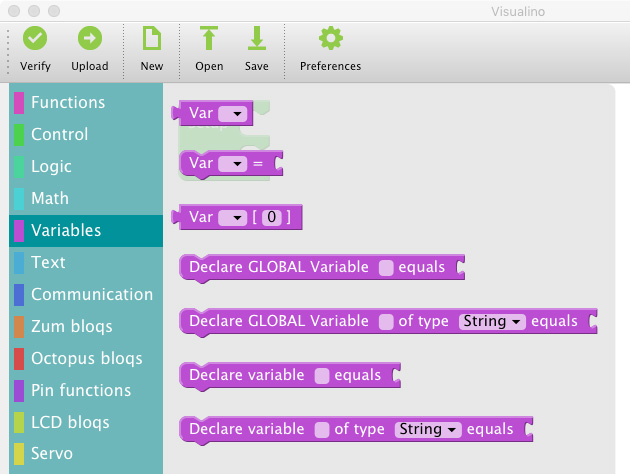Click name field in Declare variable equals block
Image resolution: width=630 pixels, height=474 pixels.
(x=322, y=376)
